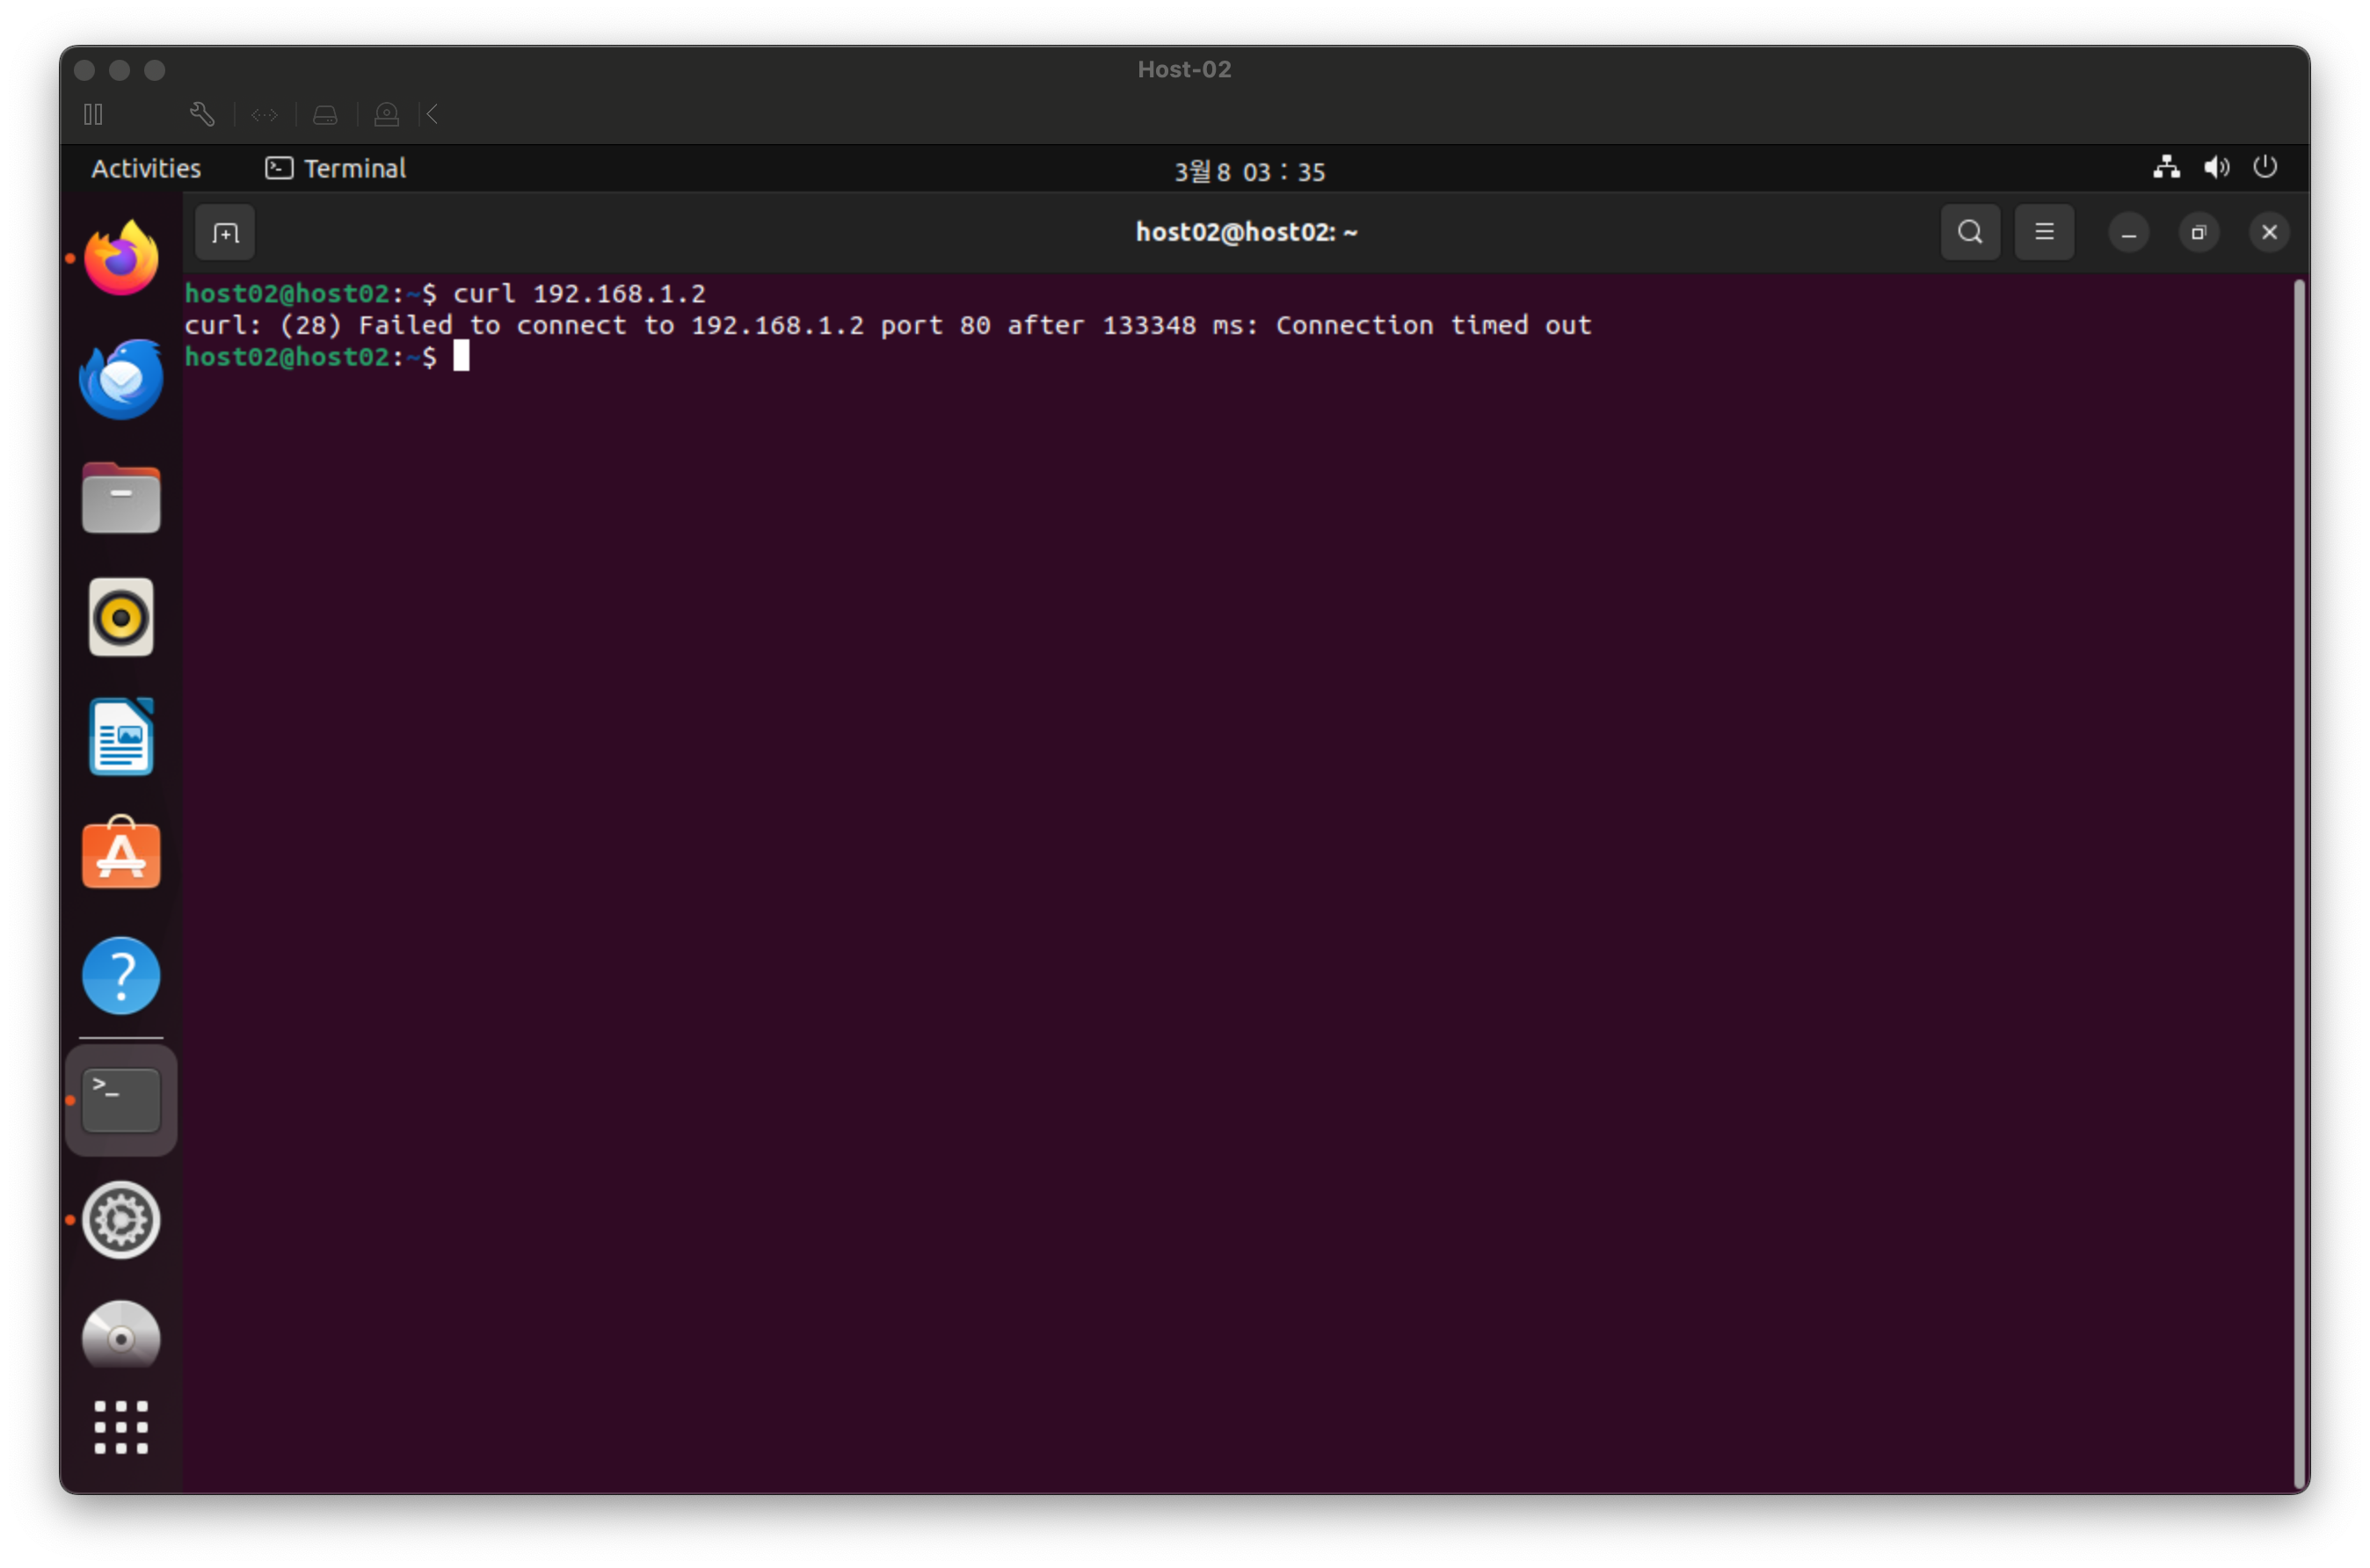Click the network adapter arrows icon
This screenshot has height=1568, width=2370.
coord(264,115)
